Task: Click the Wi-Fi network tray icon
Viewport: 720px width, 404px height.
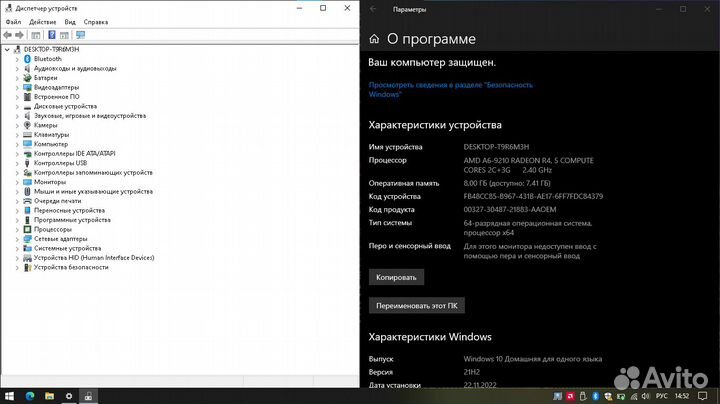Action: click(x=634, y=396)
